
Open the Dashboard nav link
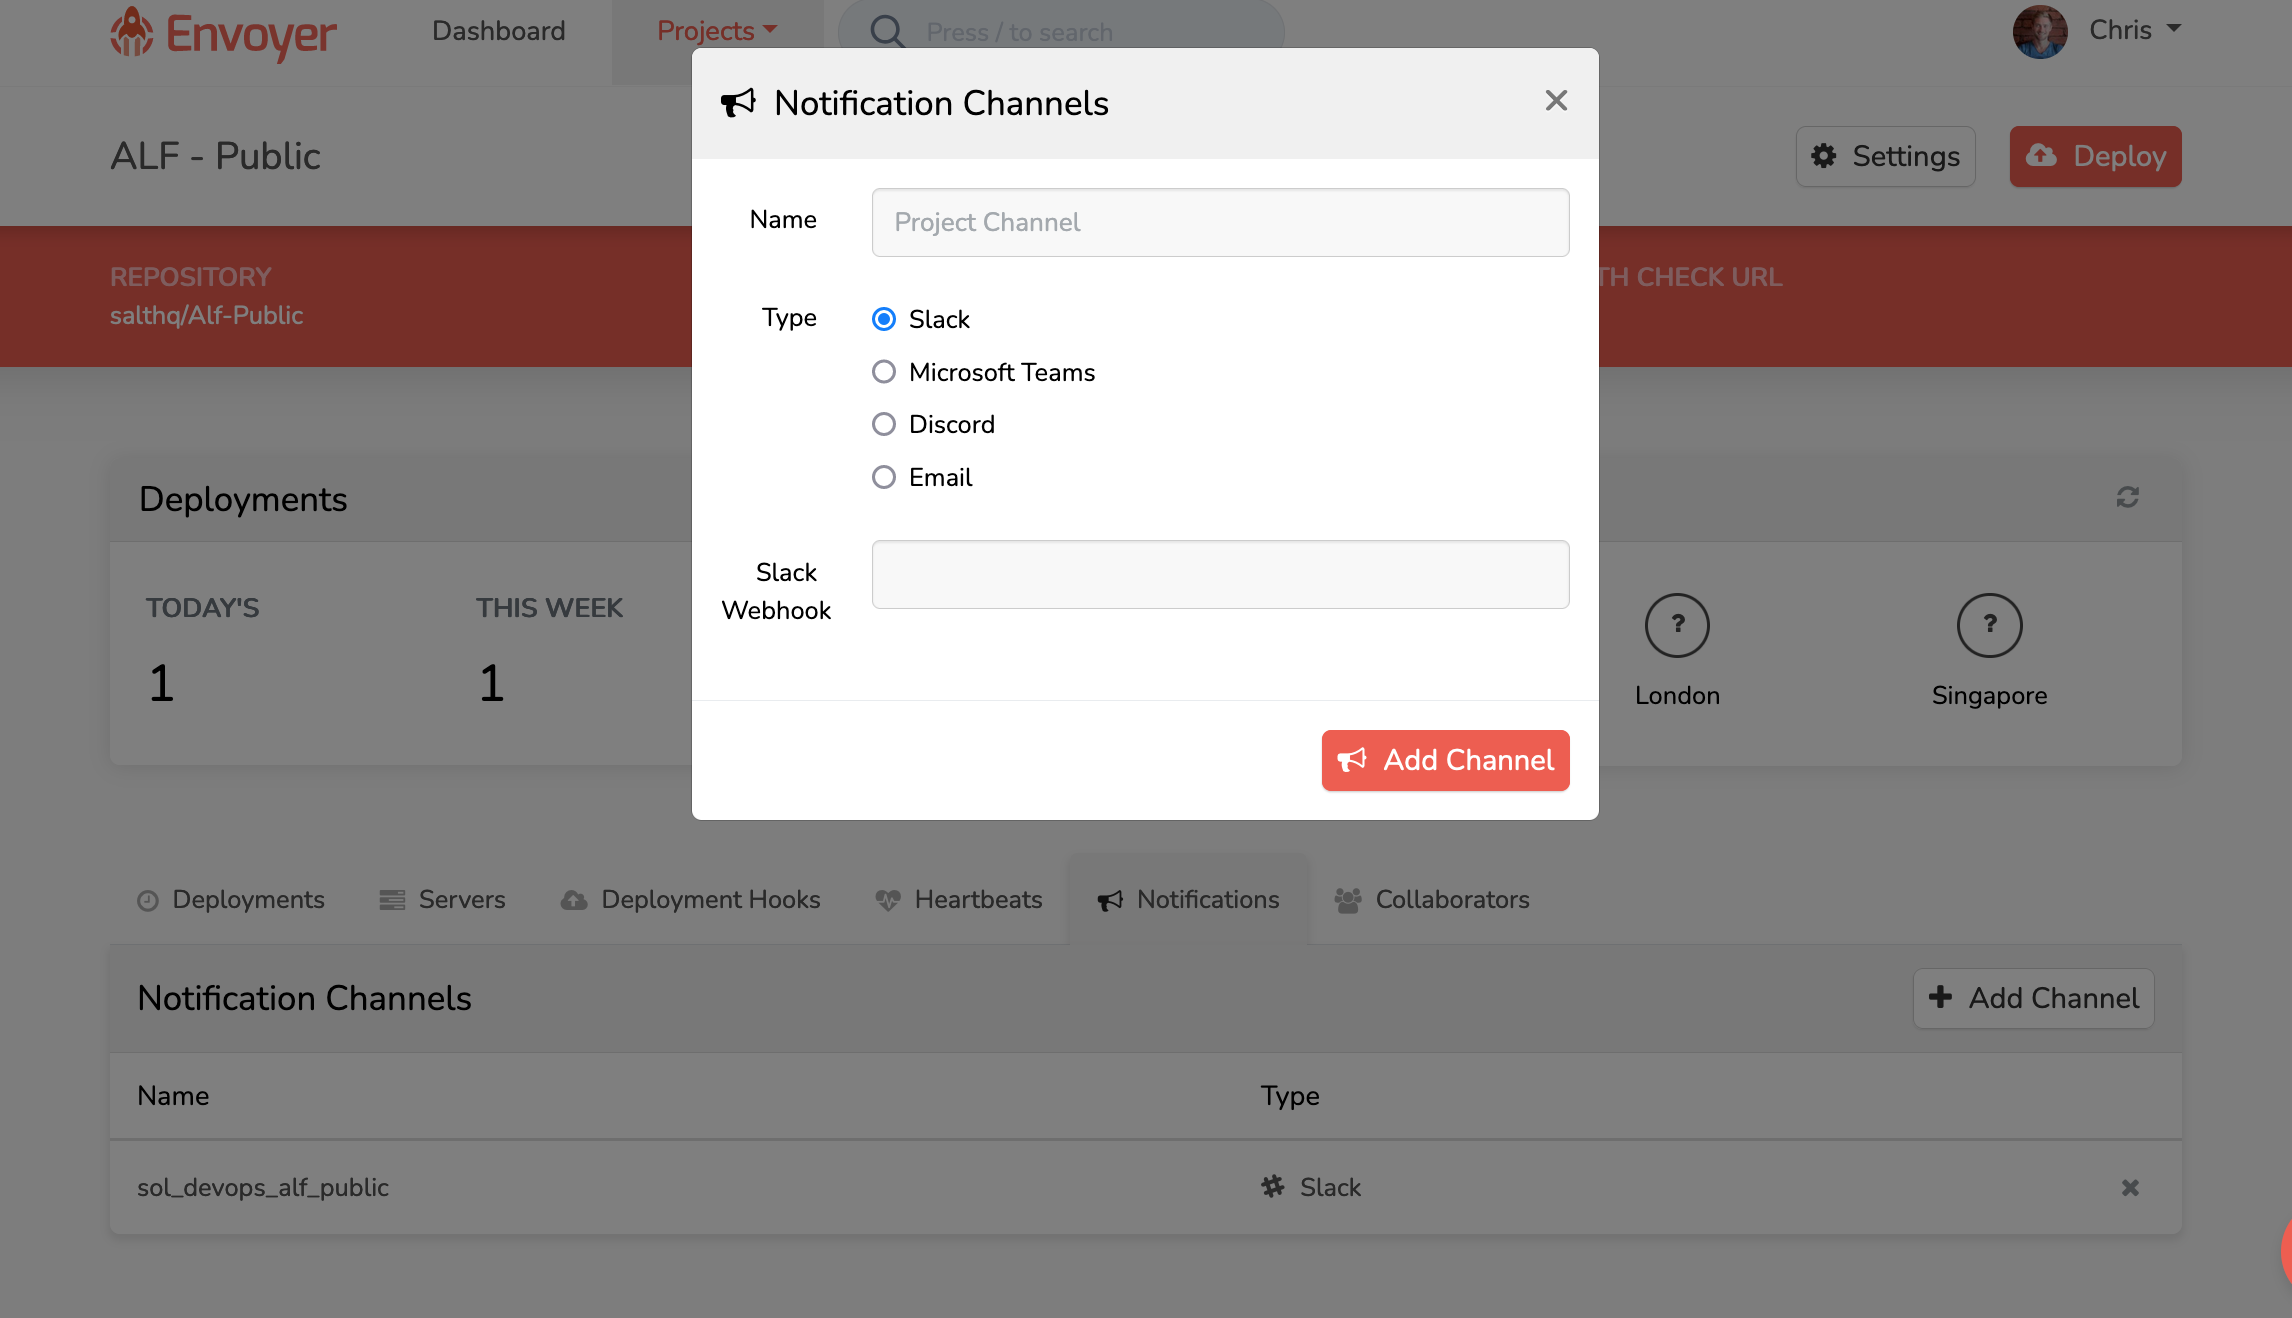(498, 31)
